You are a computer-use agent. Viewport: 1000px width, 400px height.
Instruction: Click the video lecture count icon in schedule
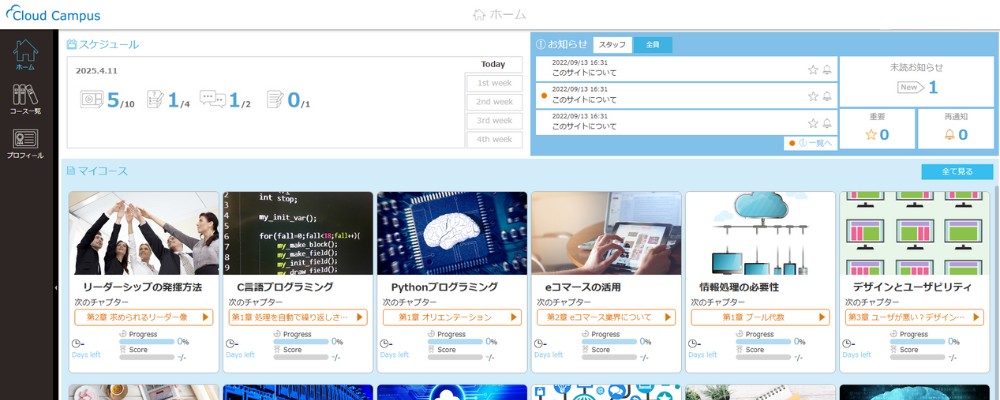point(92,99)
